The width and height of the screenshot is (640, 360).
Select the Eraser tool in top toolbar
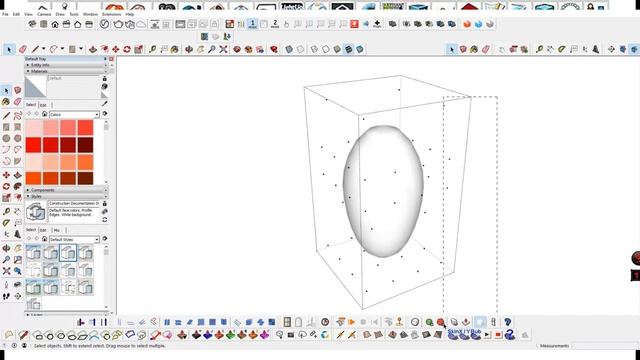(x=22, y=49)
